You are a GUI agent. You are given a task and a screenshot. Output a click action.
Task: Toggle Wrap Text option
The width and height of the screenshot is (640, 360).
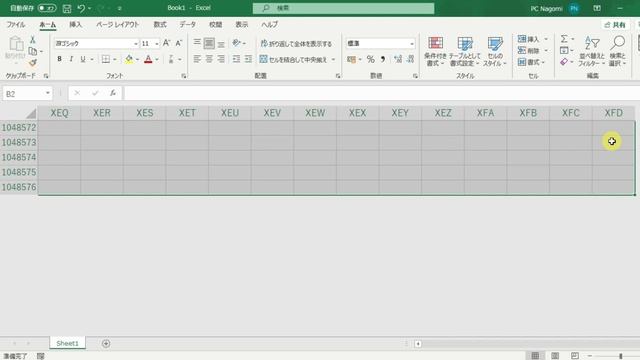coord(296,43)
